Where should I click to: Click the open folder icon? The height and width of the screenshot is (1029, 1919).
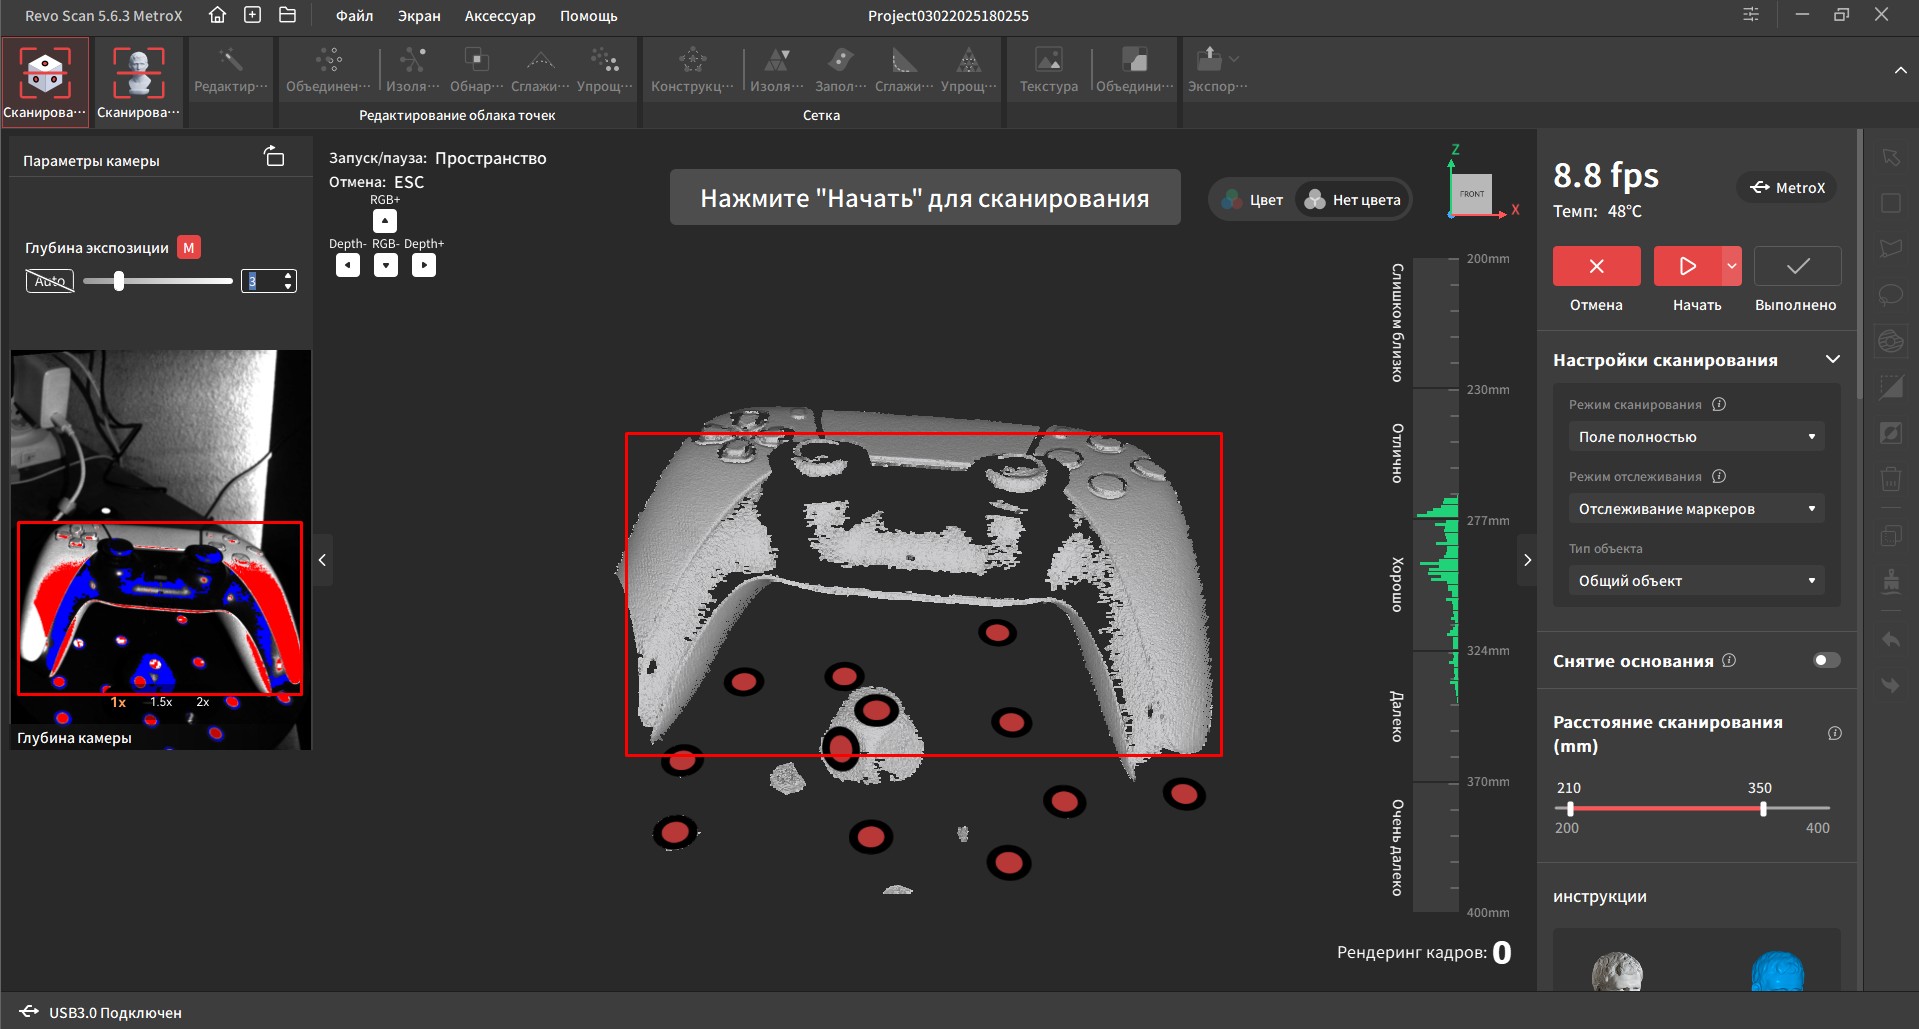[x=287, y=15]
